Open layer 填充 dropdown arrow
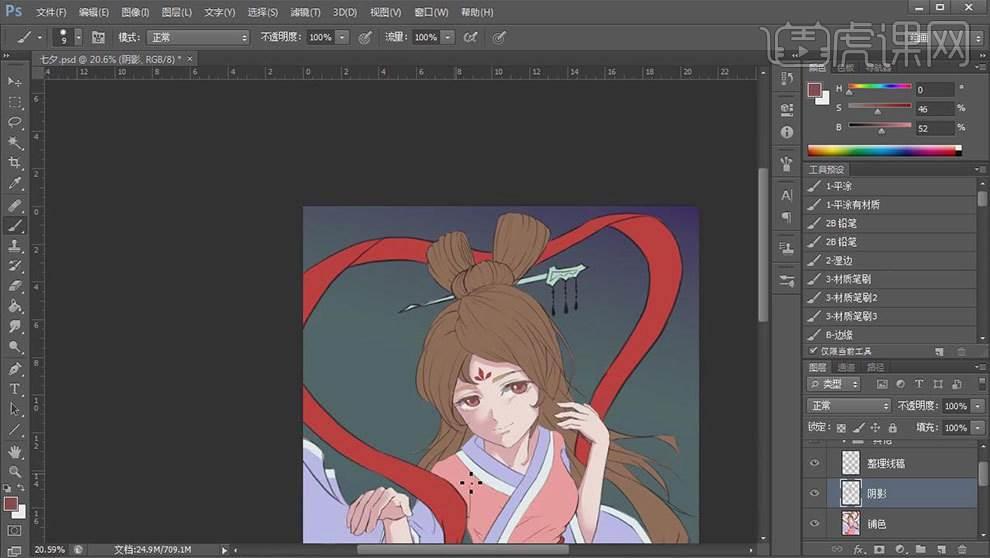This screenshot has height=558, width=990. [x=978, y=427]
